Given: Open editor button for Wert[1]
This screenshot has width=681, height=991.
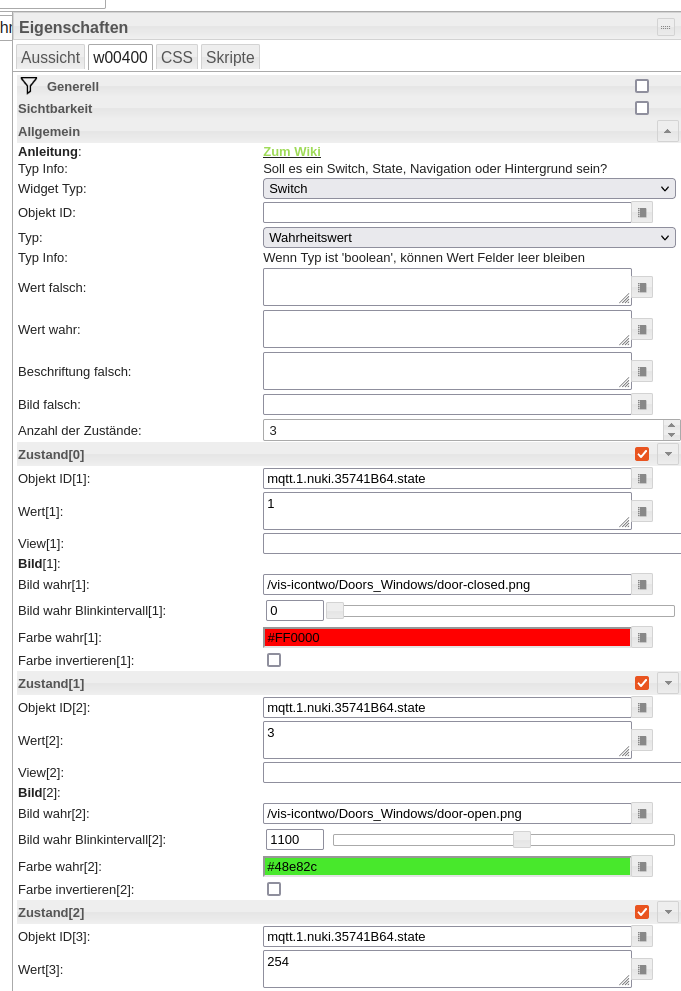Looking at the screenshot, I should click(x=642, y=511).
